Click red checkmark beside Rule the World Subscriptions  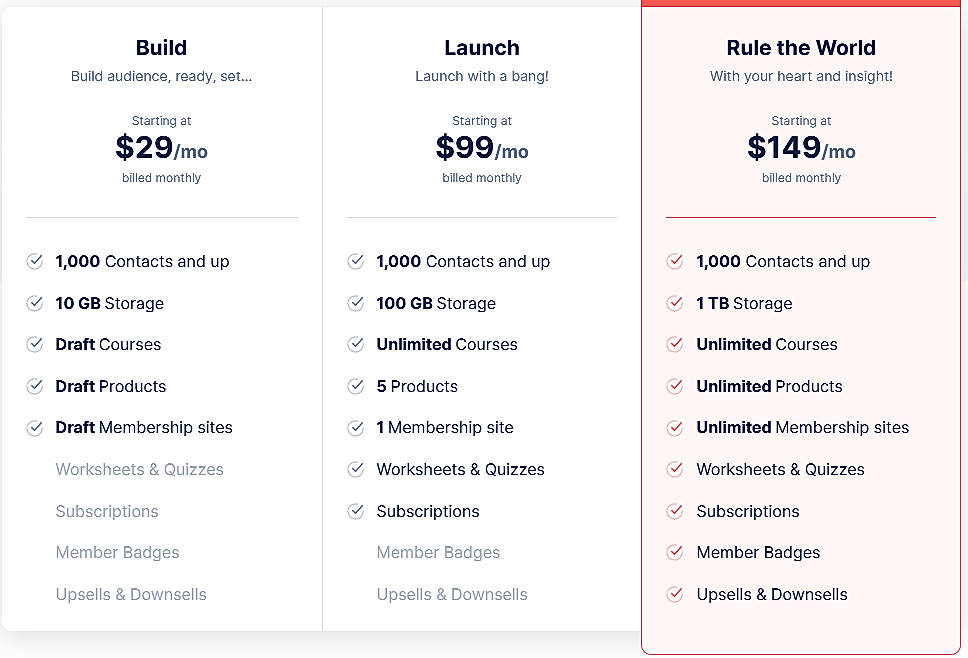(x=675, y=511)
